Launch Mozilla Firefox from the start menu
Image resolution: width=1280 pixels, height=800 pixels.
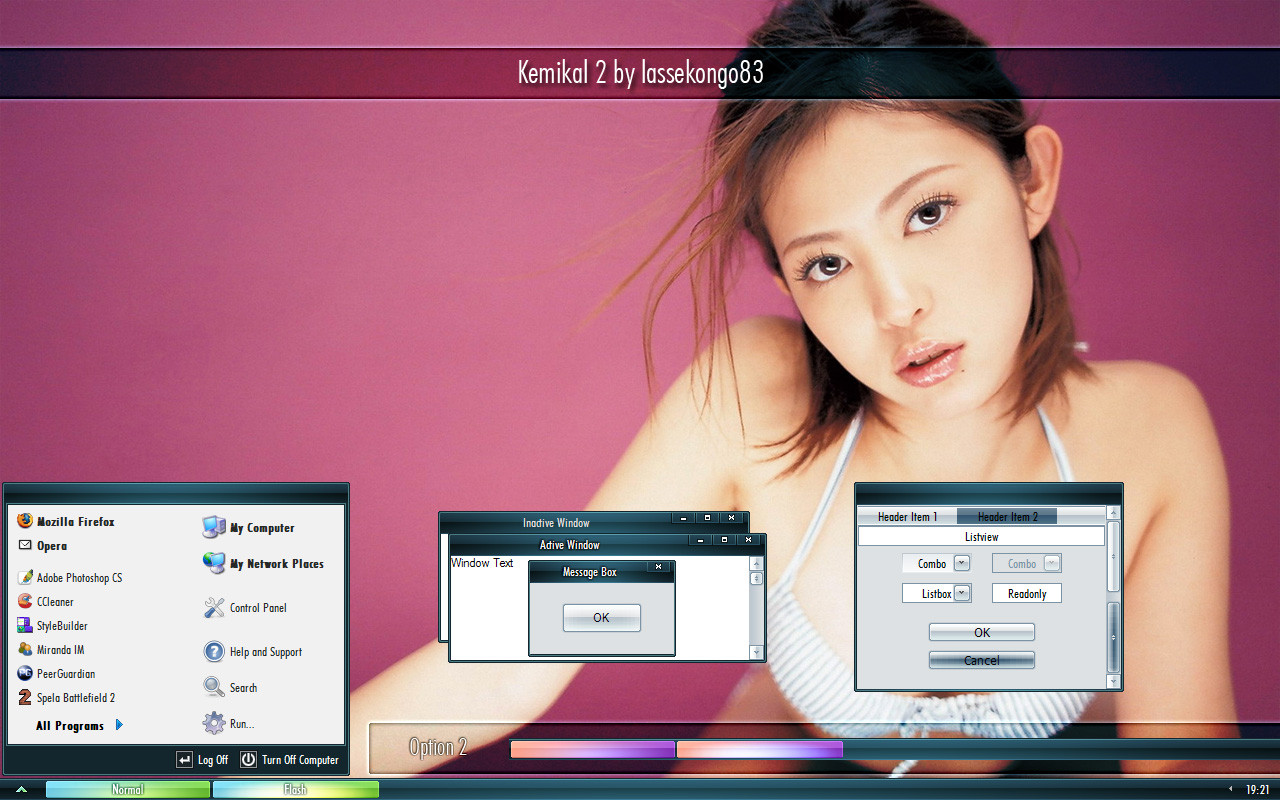66,521
